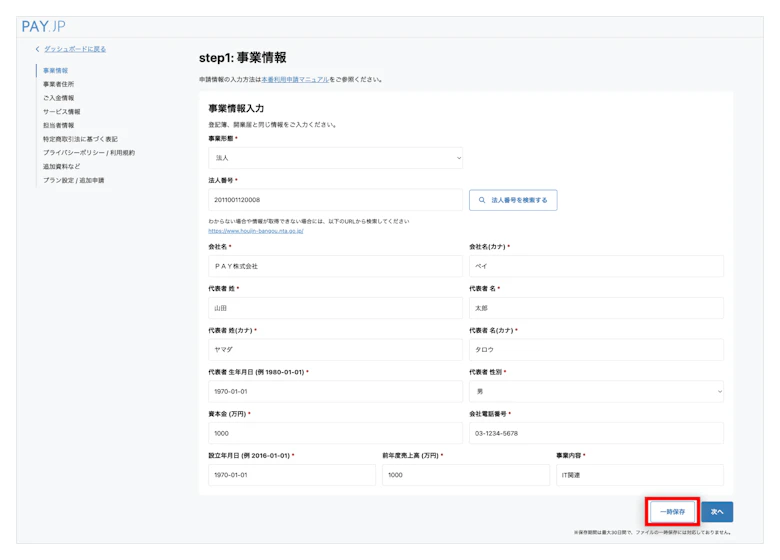Image resolution: width=780 pixels, height=560 pixels.
Task: Open the 代表者 性別 dropdown showing 男
Action: (596, 391)
